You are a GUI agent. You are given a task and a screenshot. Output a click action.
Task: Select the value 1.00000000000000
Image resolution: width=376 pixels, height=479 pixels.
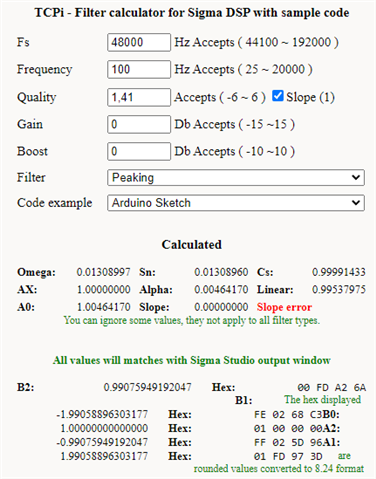click(104, 428)
